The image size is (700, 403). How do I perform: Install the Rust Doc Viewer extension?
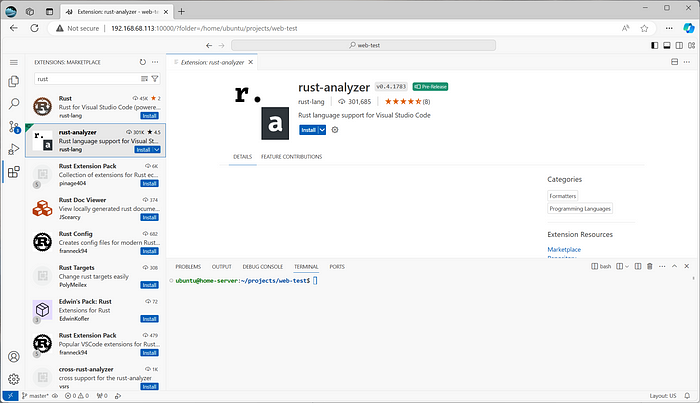click(x=150, y=218)
